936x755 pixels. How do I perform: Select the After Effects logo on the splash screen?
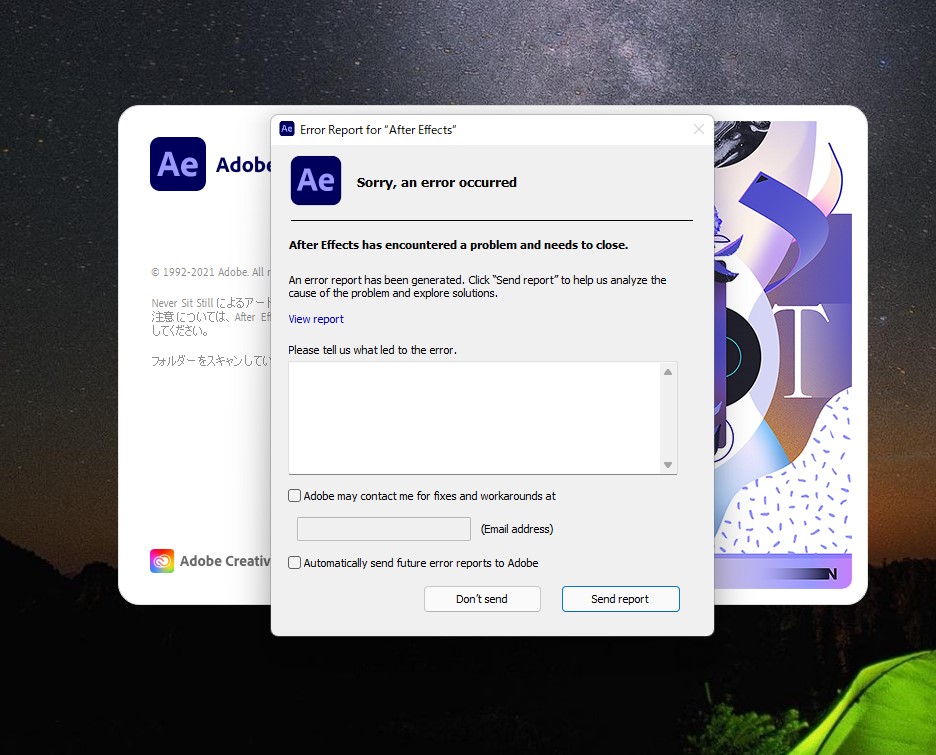click(x=177, y=164)
